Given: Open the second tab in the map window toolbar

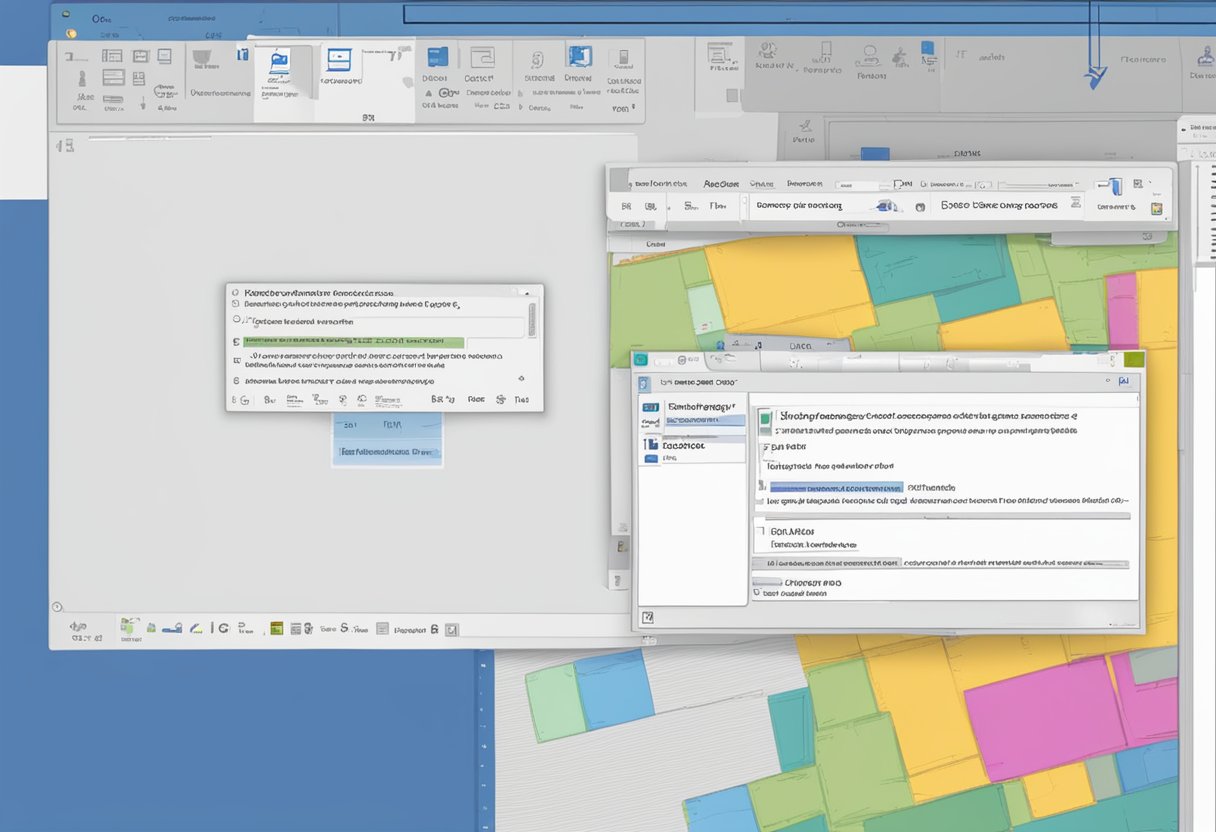Looking at the screenshot, I should click(x=720, y=184).
